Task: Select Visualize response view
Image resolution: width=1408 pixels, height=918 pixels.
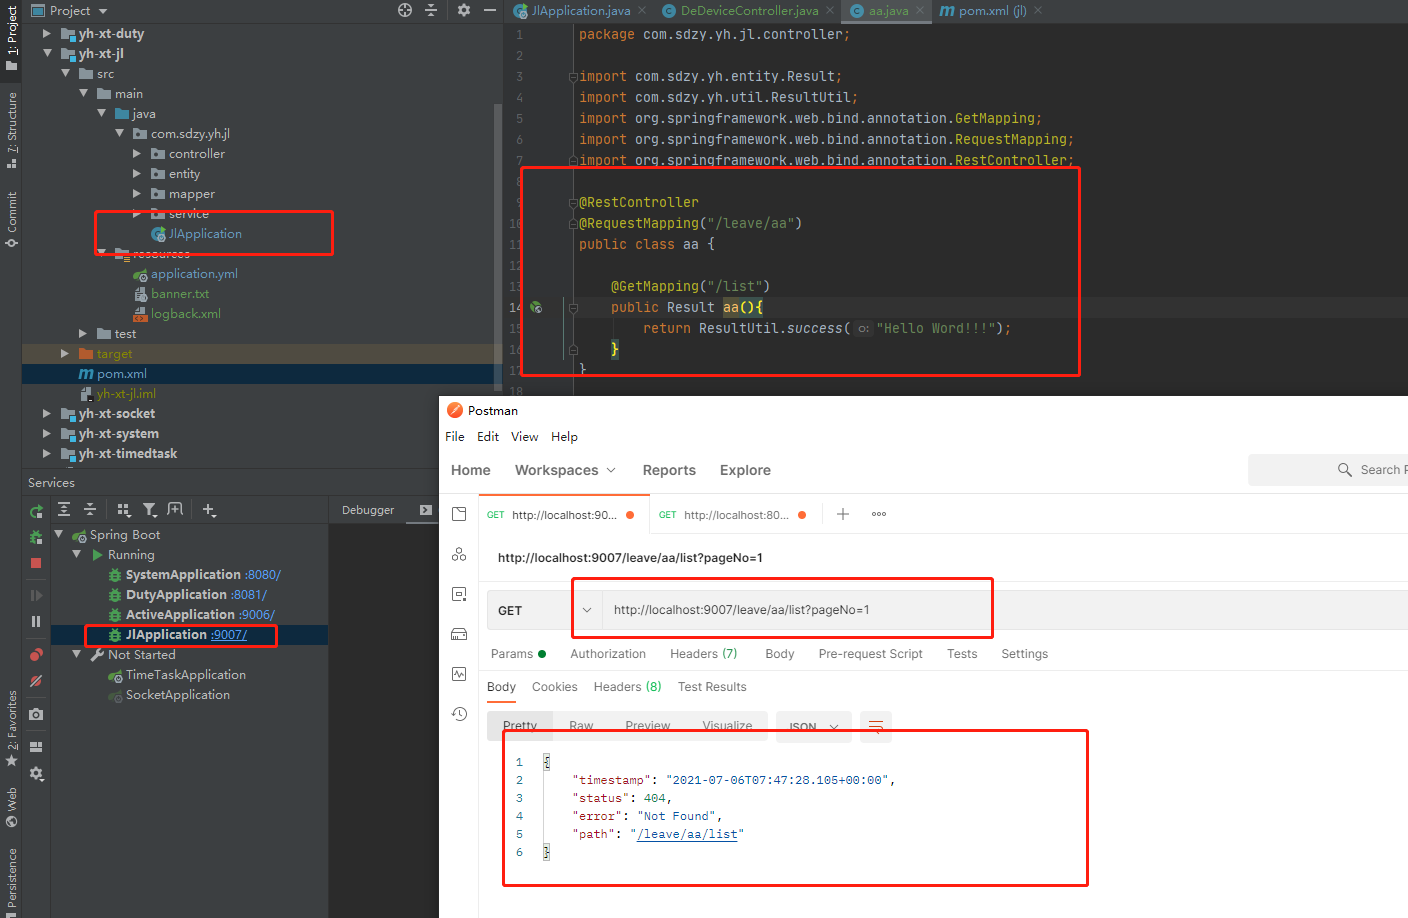Action: click(x=727, y=726)
